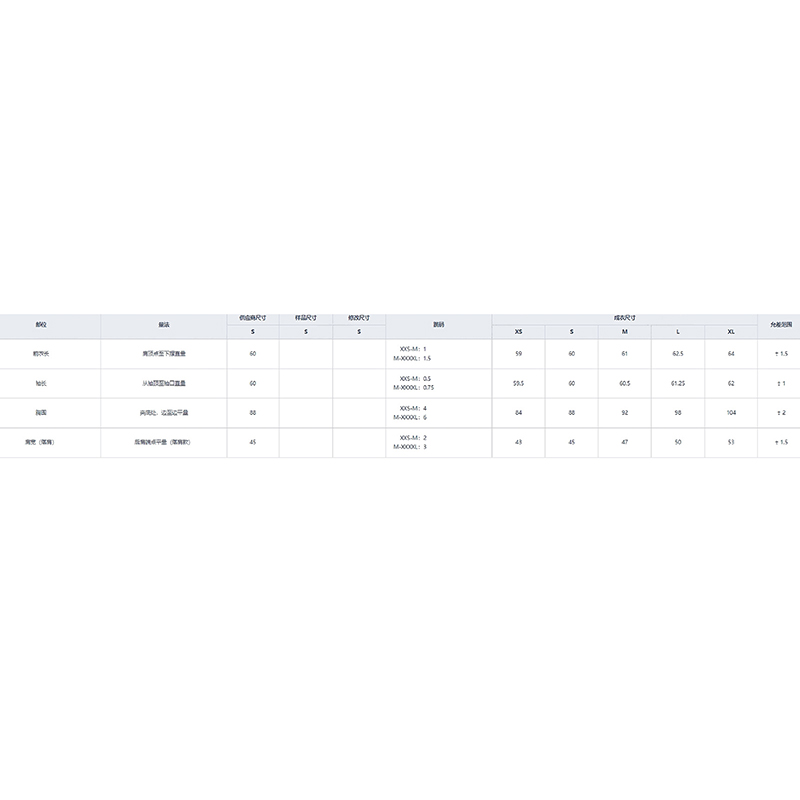Viewport: 800px width, 800px height.
Task: Select the 104 value in XL column
Action: [x=731, y=412]
